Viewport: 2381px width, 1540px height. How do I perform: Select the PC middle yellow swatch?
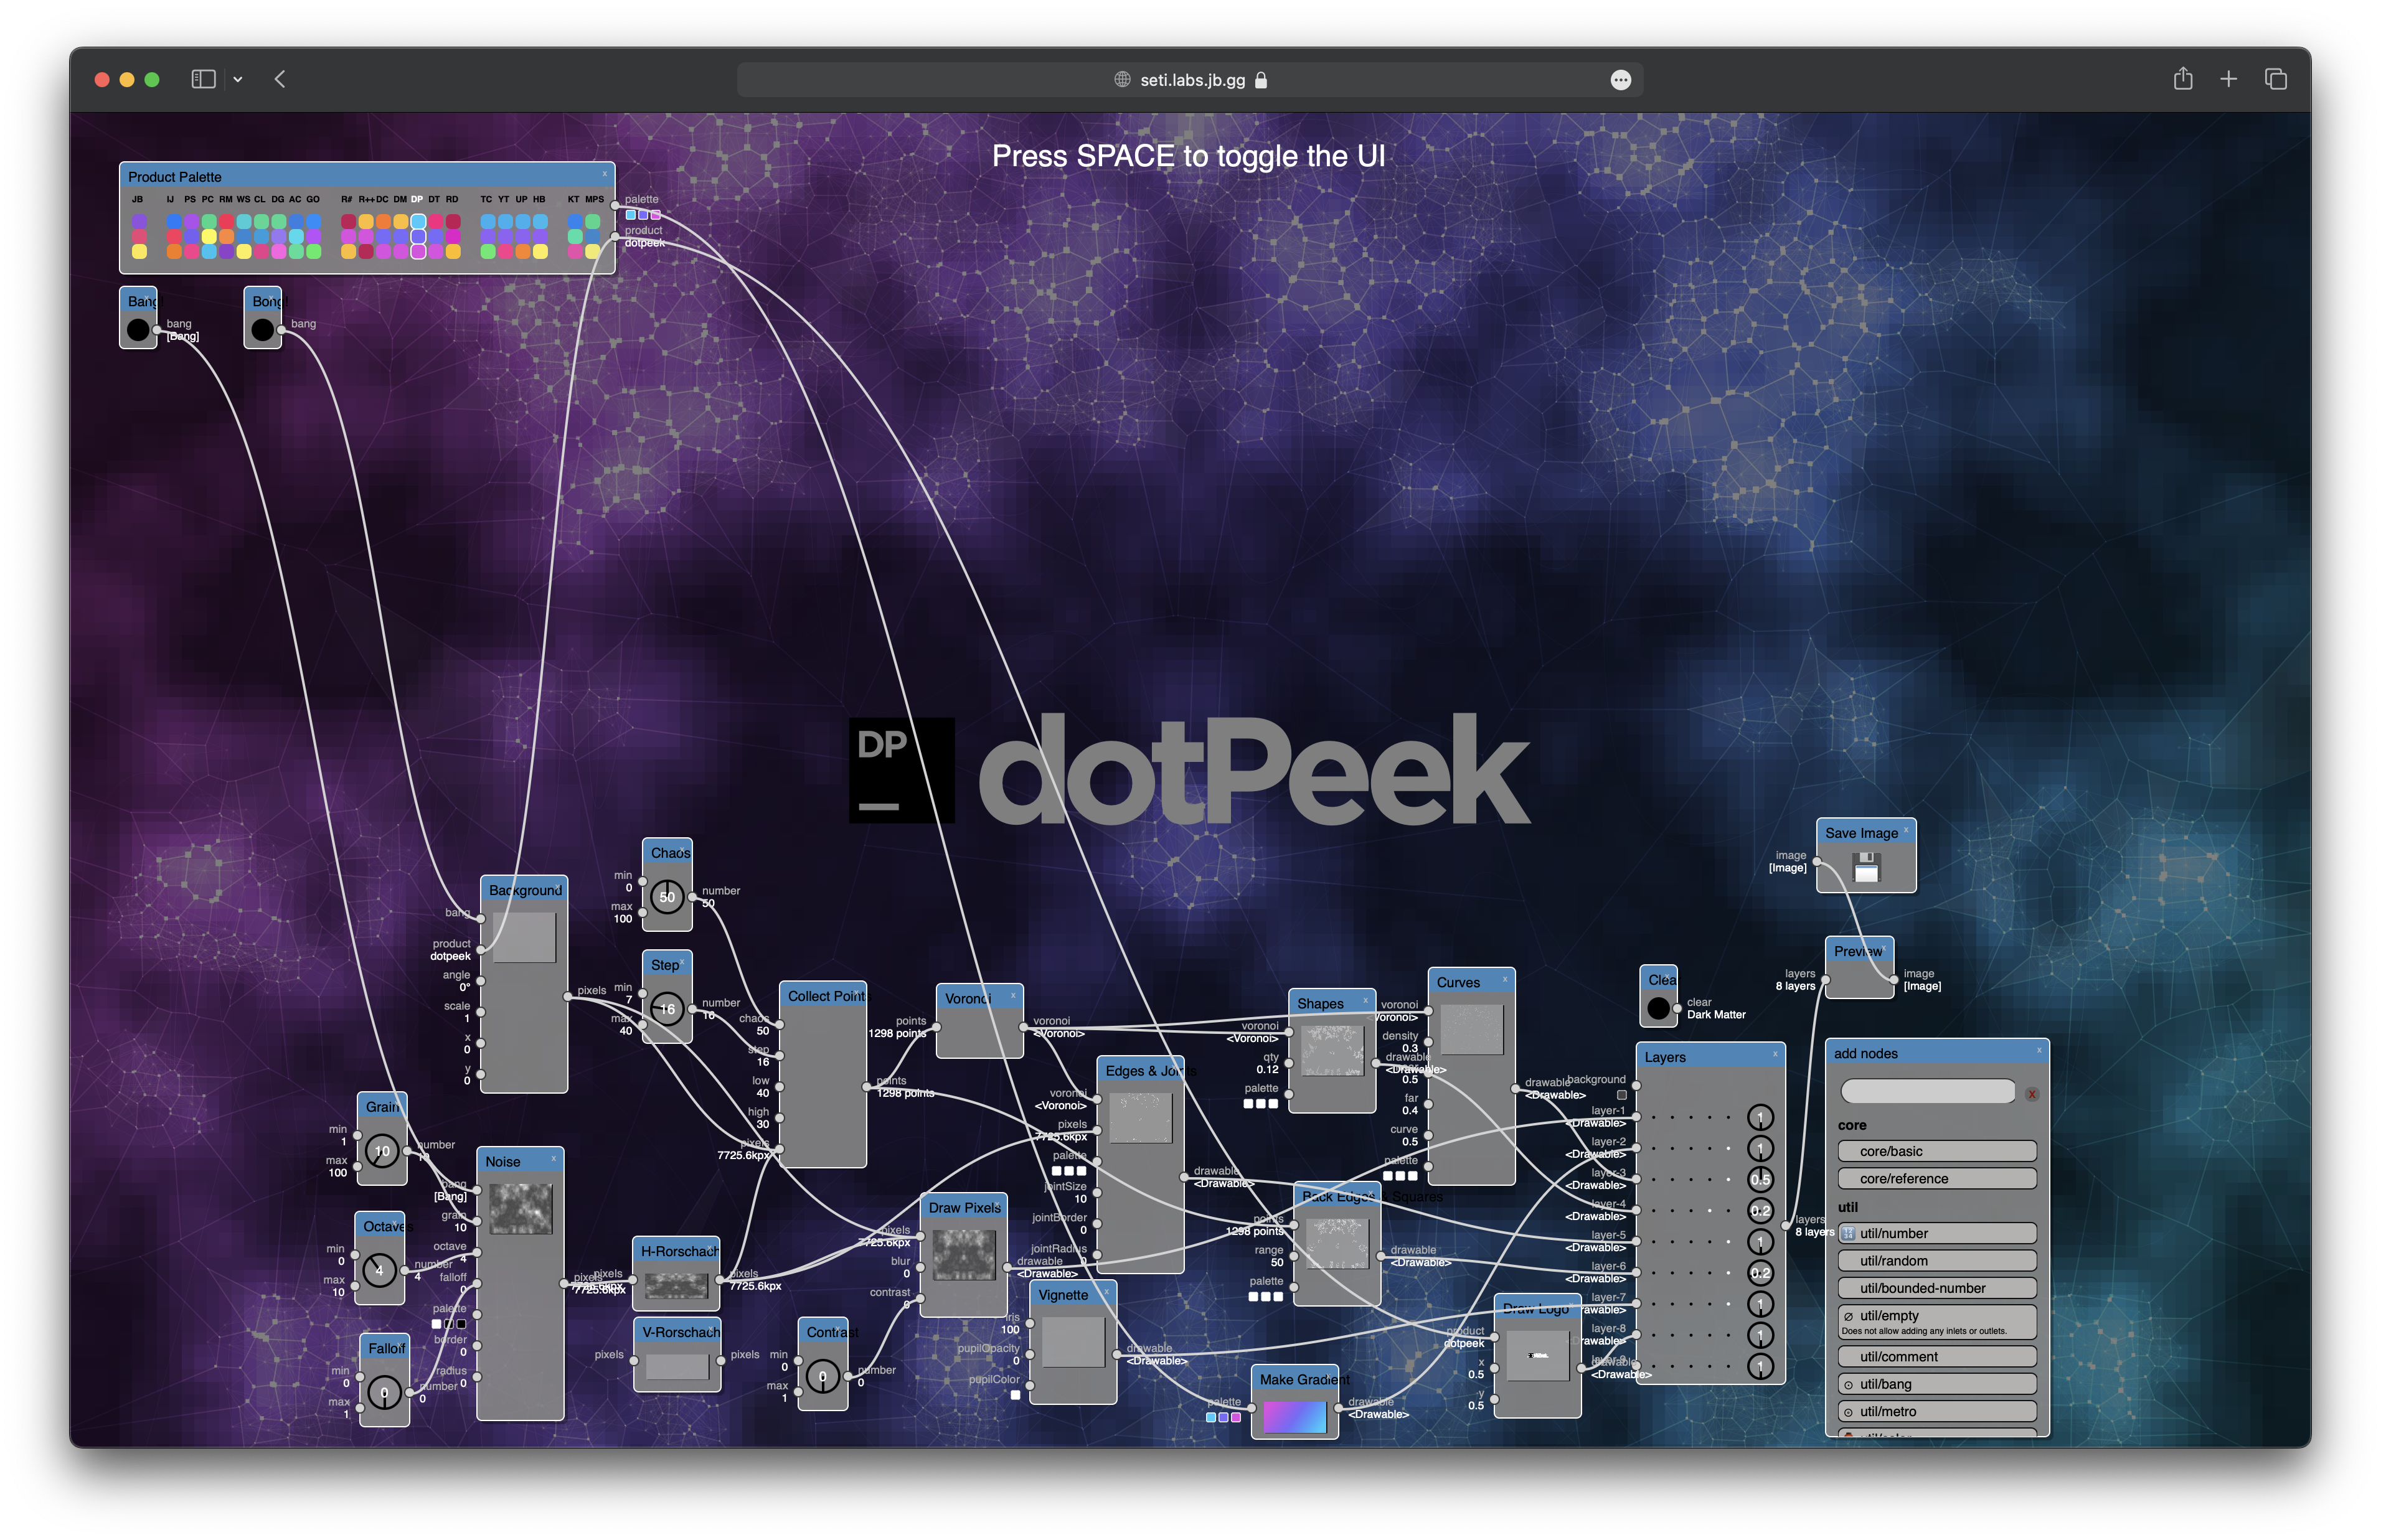(x=209, y=236)
